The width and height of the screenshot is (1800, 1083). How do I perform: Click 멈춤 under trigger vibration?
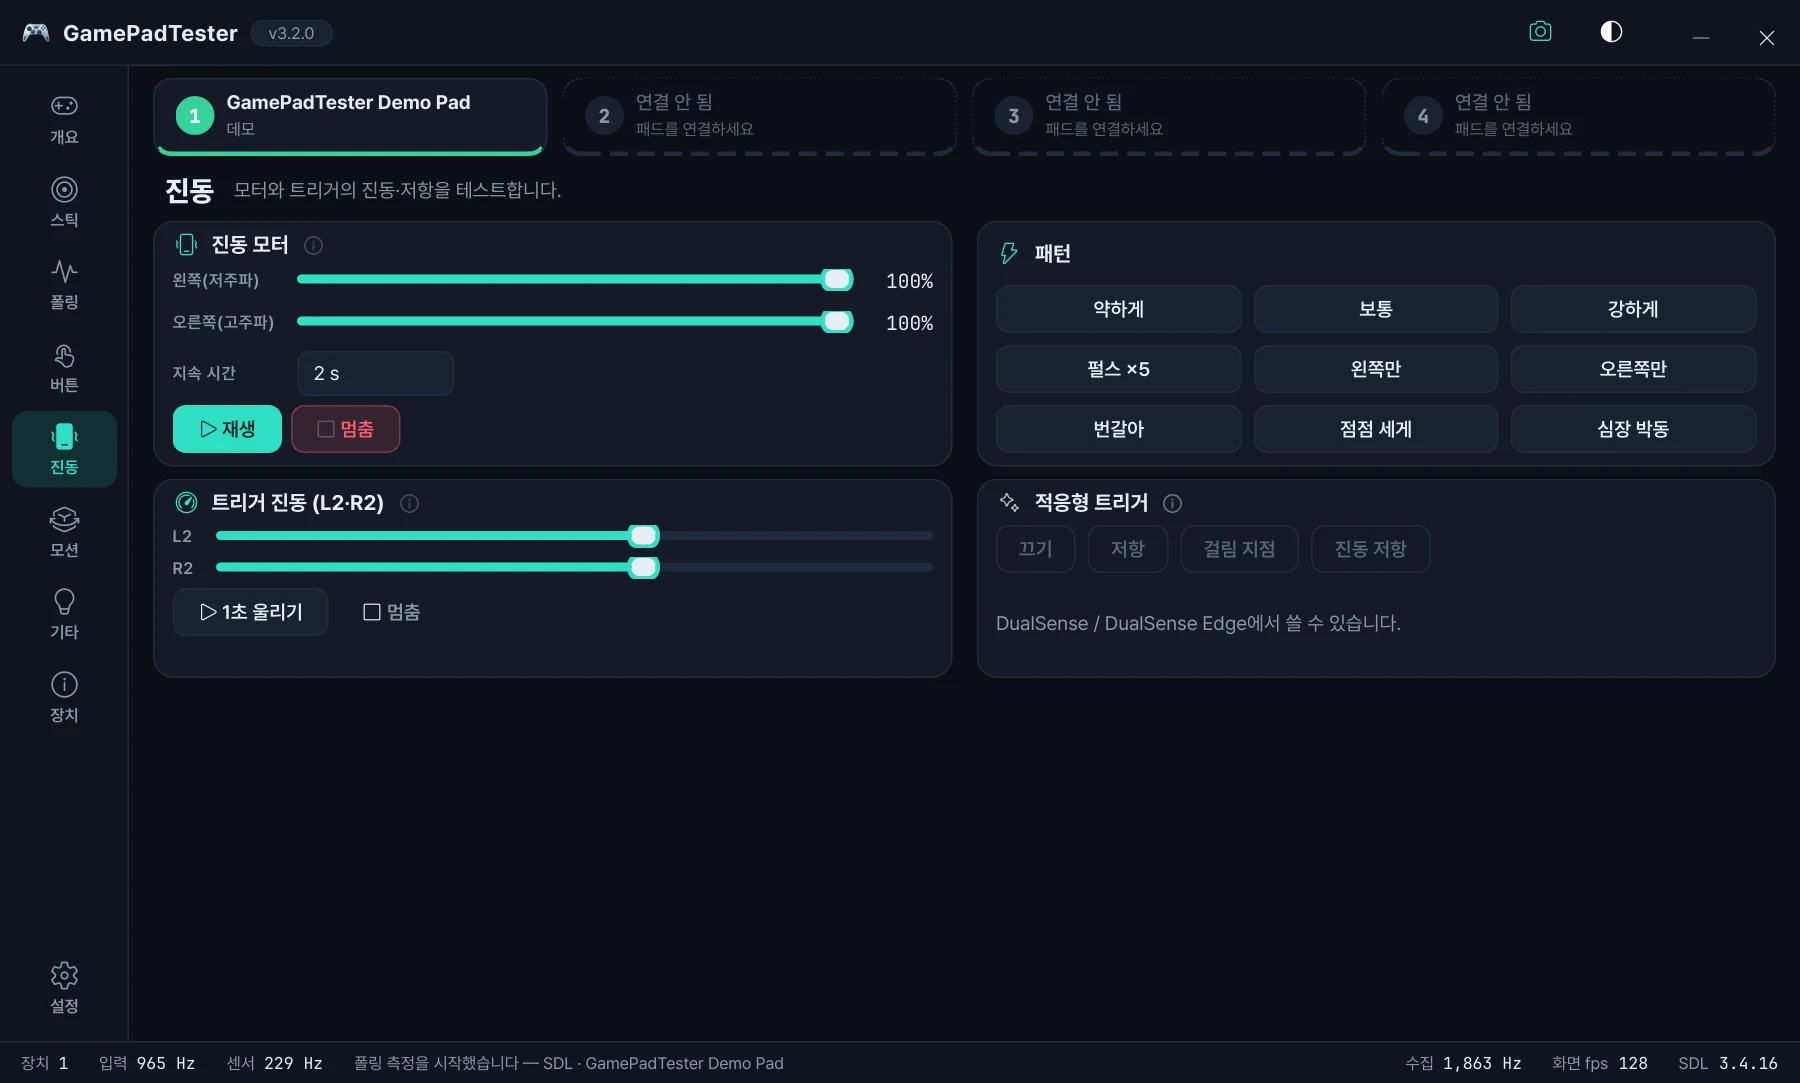click(391, 612)
